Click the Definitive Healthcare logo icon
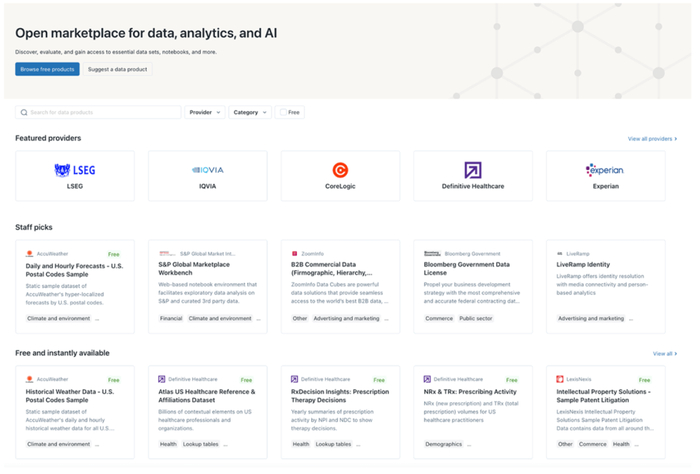700x474 pixels. (x=473, y=170)
